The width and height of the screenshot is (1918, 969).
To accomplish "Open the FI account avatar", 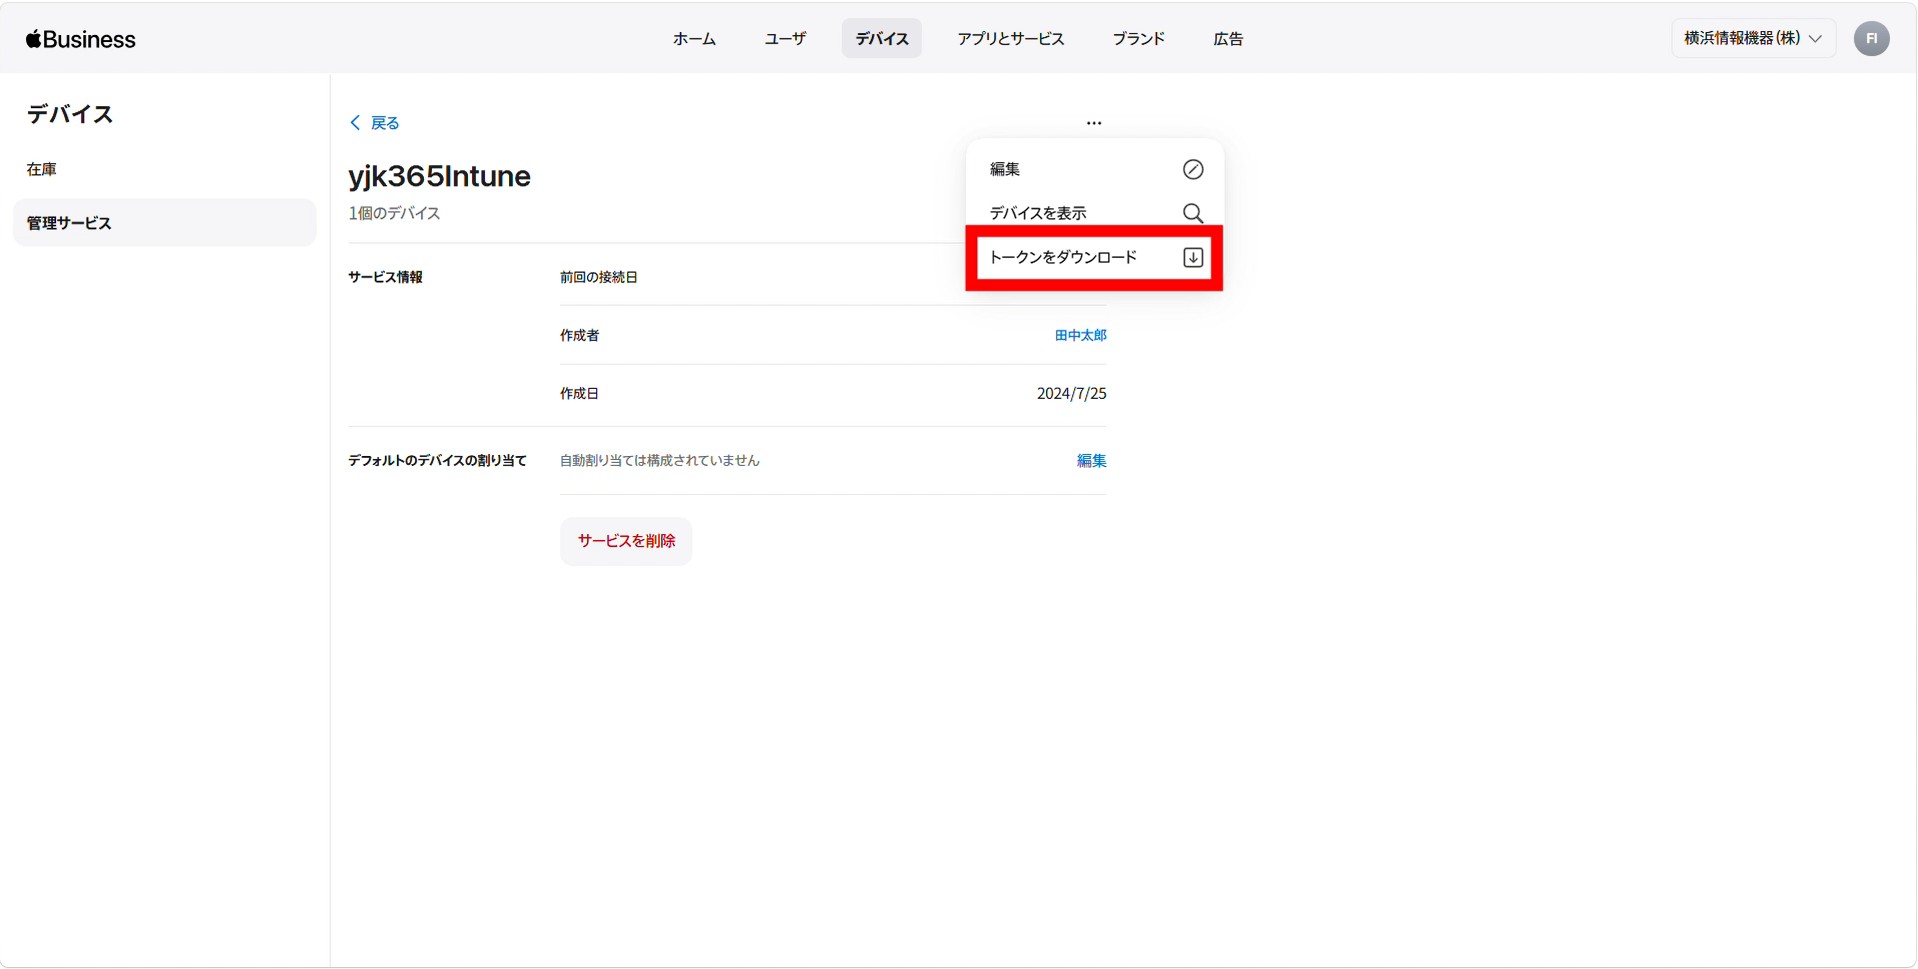I will point(1871,39).
